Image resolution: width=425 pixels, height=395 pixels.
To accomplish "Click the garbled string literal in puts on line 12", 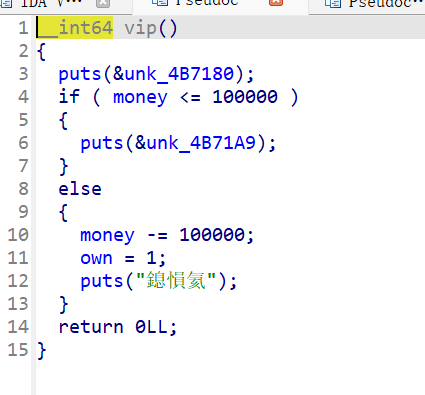I will tap(176, 280).
